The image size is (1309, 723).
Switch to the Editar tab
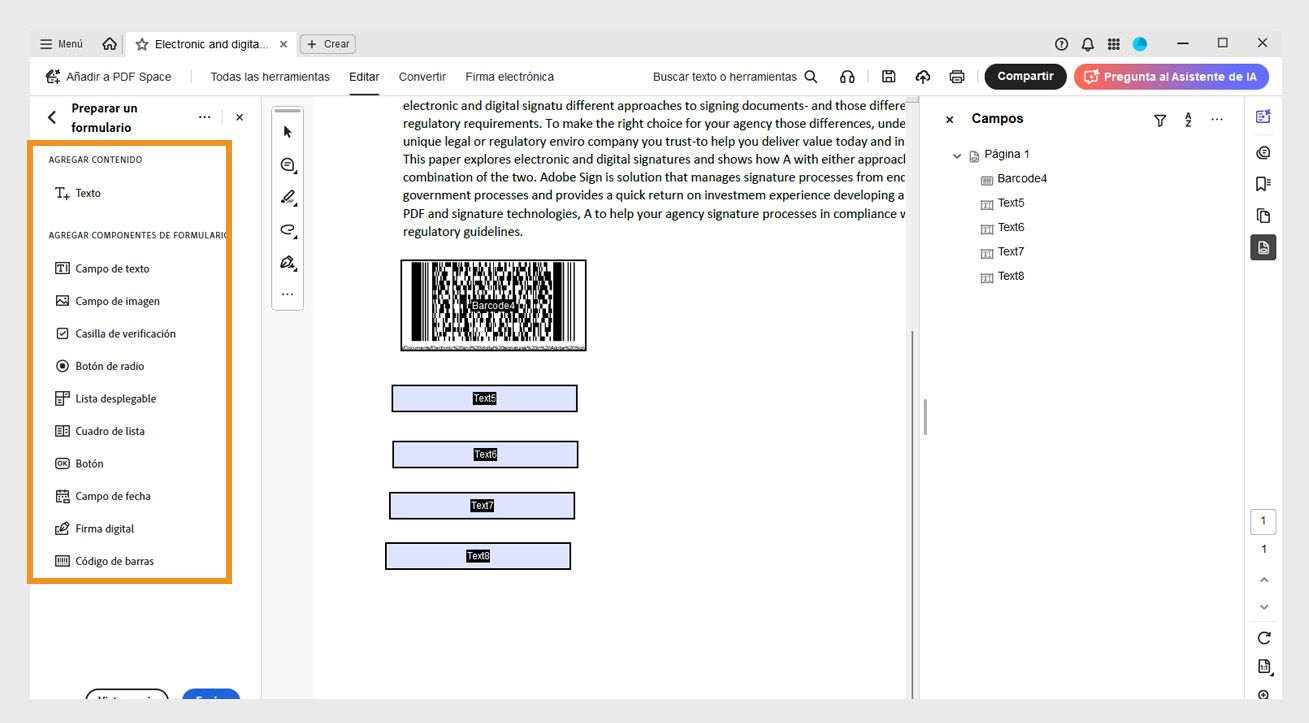point(364,77)
